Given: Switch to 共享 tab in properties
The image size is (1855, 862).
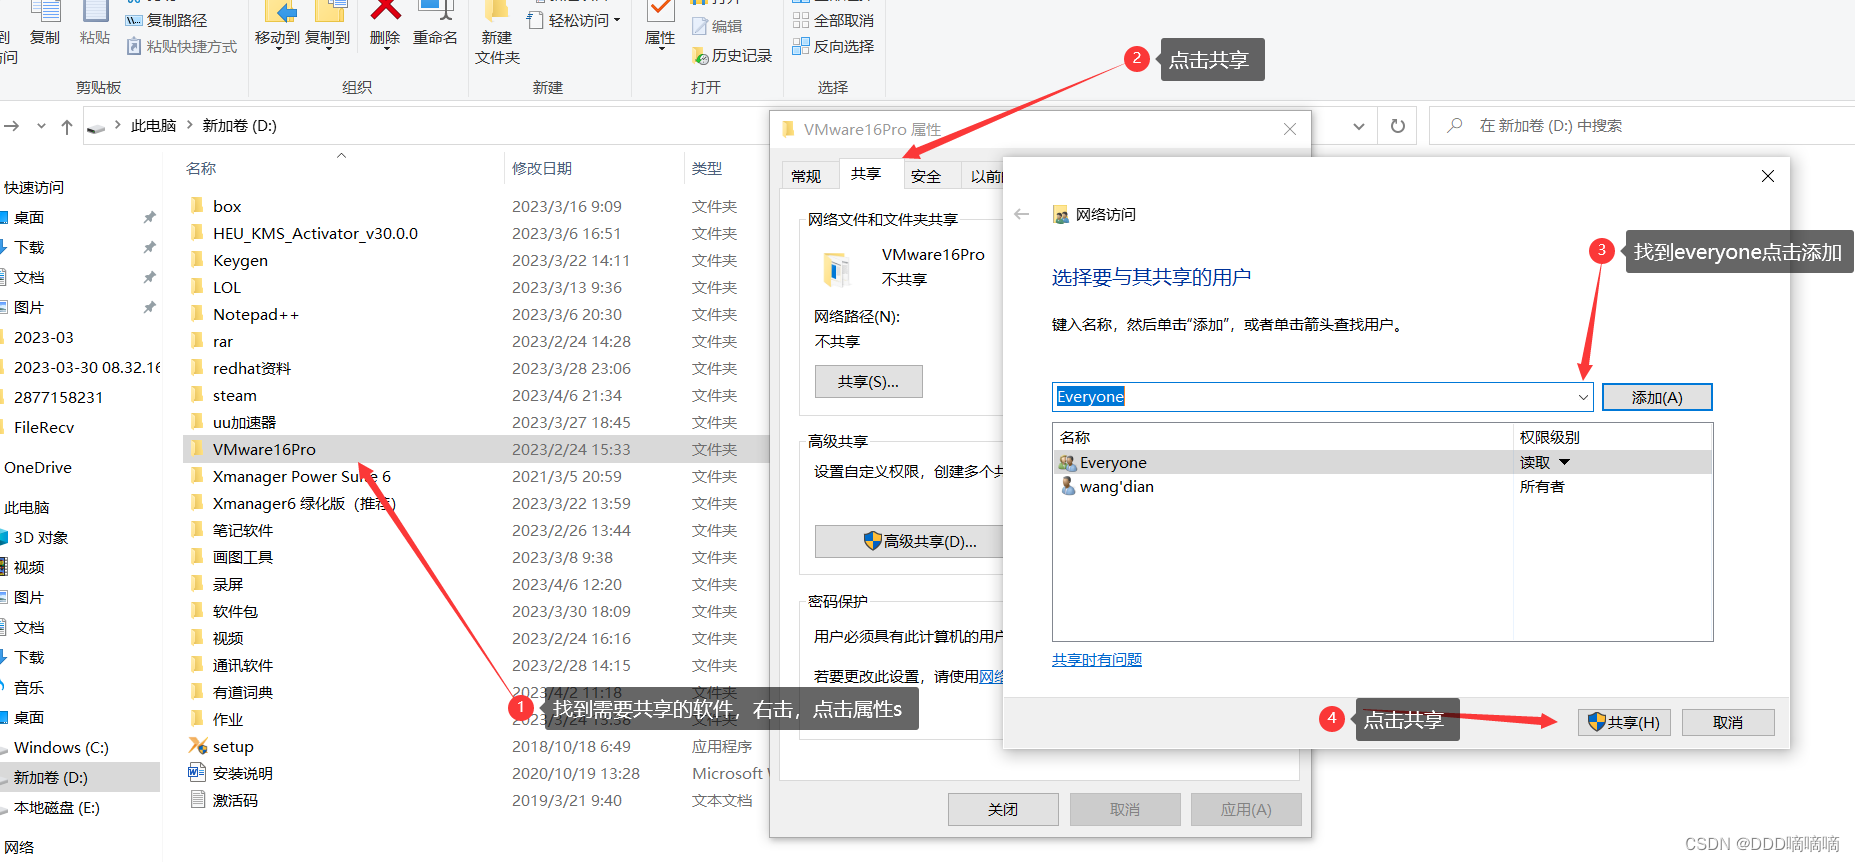Looking at the screenshot, I should [866, 173].
